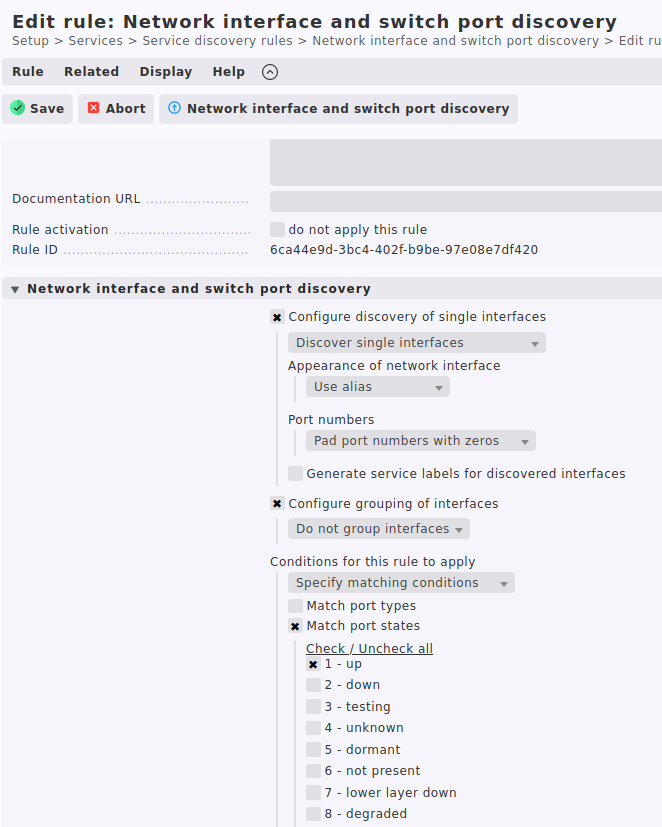Open the Display menu

pos(166,72)
